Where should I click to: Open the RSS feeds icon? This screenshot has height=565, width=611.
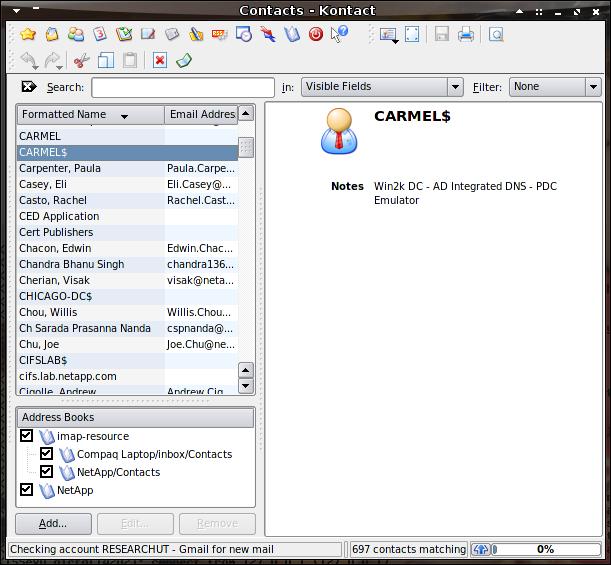[219, 34]
